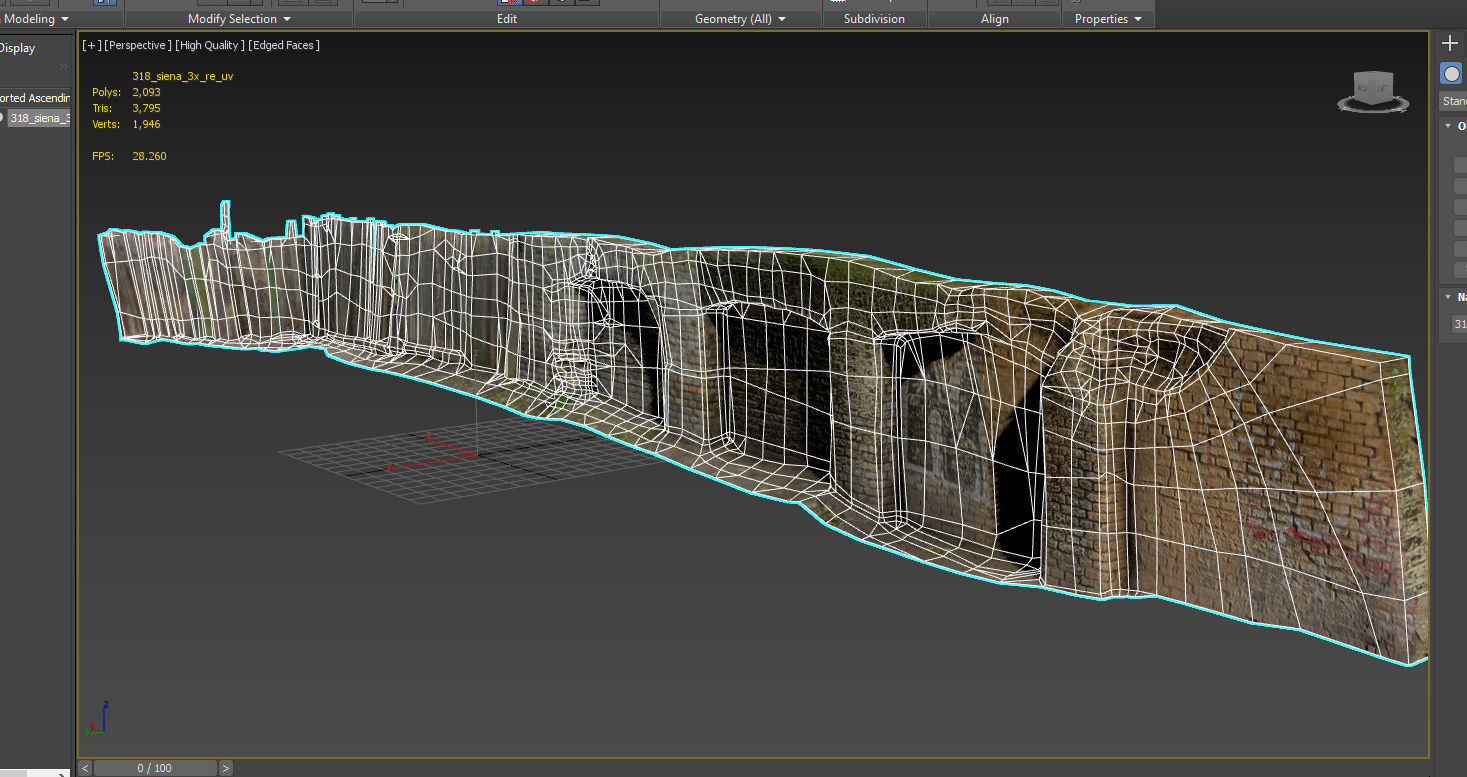
Task: Open the [High Quality] viewport label menu
Action: (209, 45)
